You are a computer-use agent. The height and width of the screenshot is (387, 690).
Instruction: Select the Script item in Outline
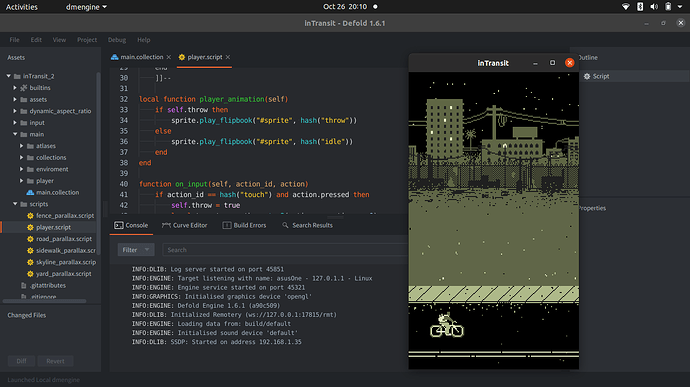[x=633, y=76]
